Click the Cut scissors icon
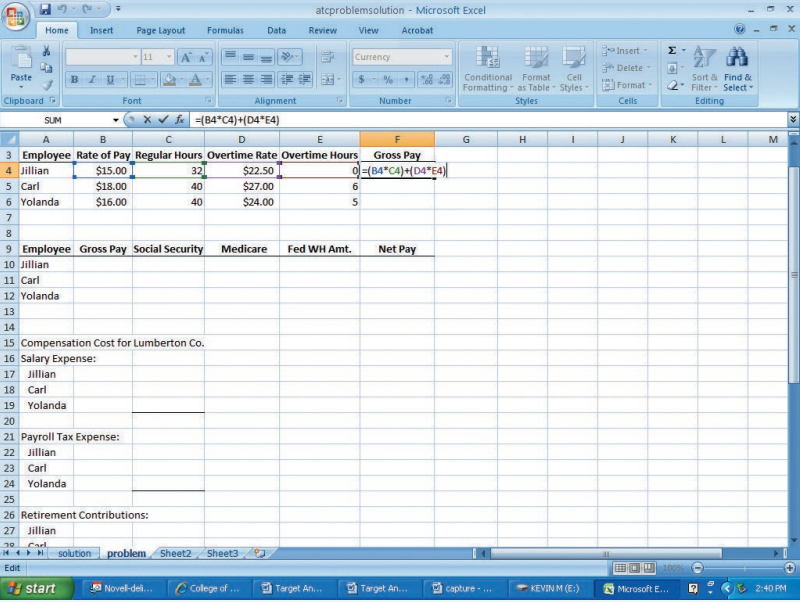Image resolution: width=800 pixels, height=602 pixels. [46, 51]
